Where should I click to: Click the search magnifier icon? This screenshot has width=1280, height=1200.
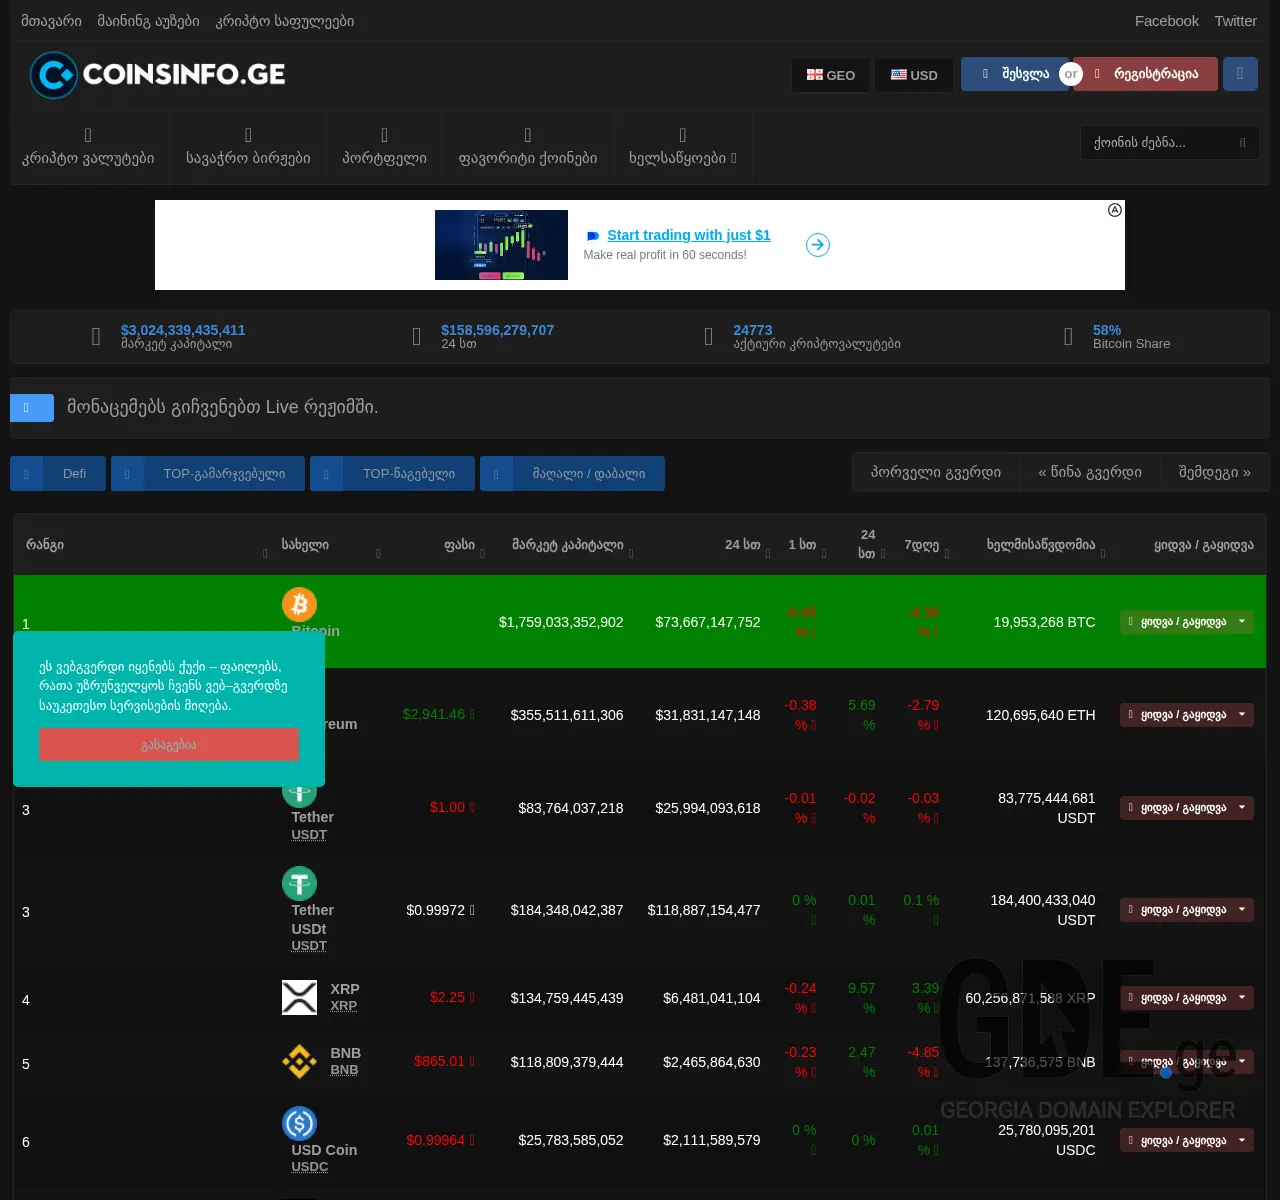(1243, 142)
